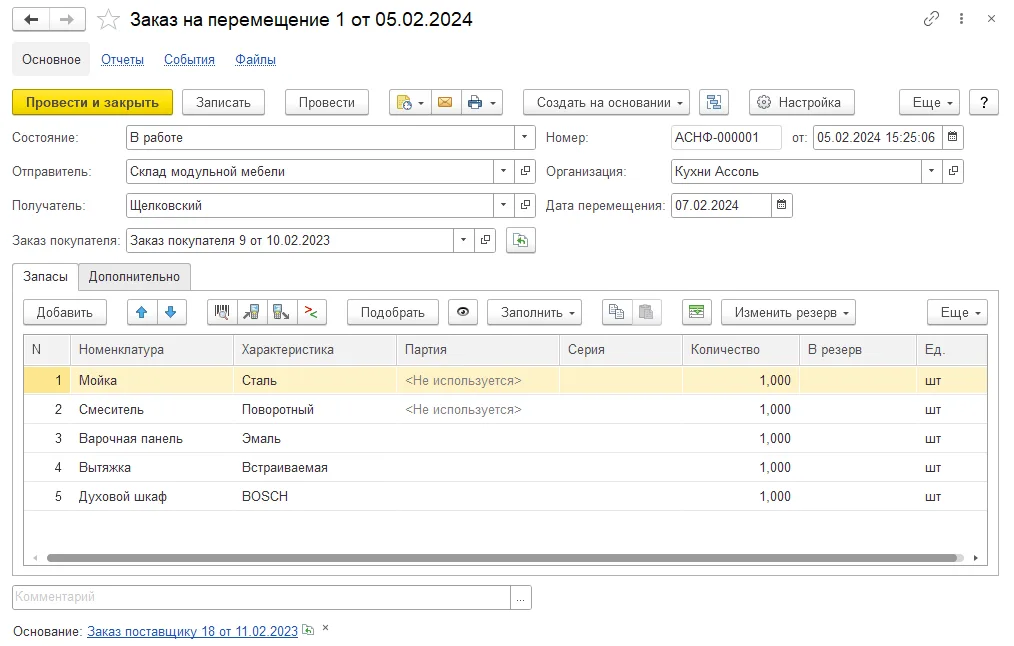Open the Создать на основании dropdown
This screenshot has width=1014, height=646.
(607, 102)
